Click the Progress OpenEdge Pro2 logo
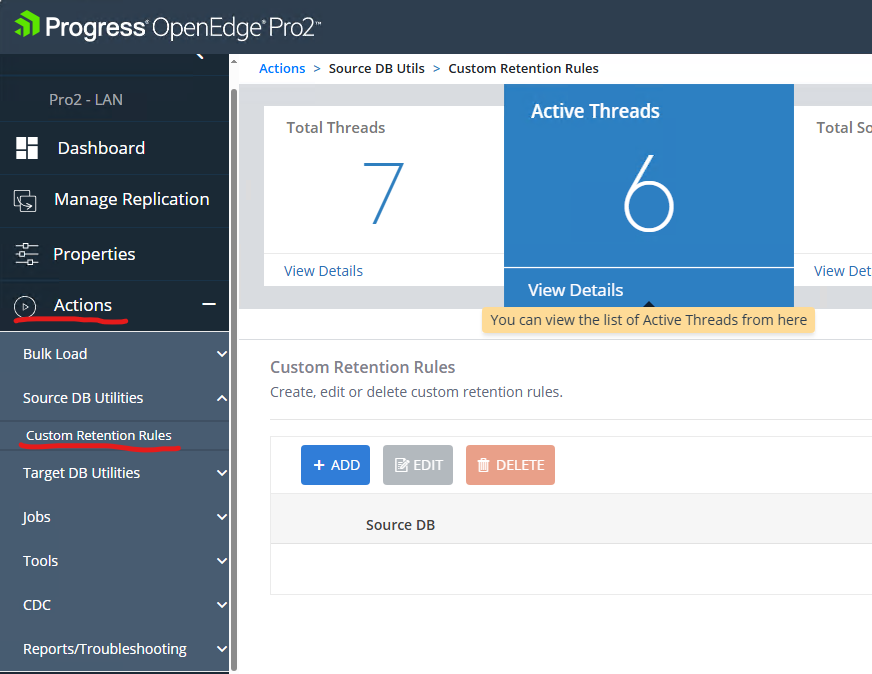872x674 pixels. pyautogui.click(x=167, y=27)
